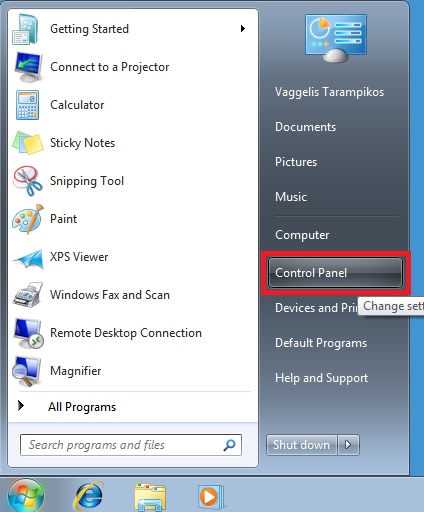Open the Calculator icon
This screenshot has height=512, width=424.
click(x=27, y=105)
